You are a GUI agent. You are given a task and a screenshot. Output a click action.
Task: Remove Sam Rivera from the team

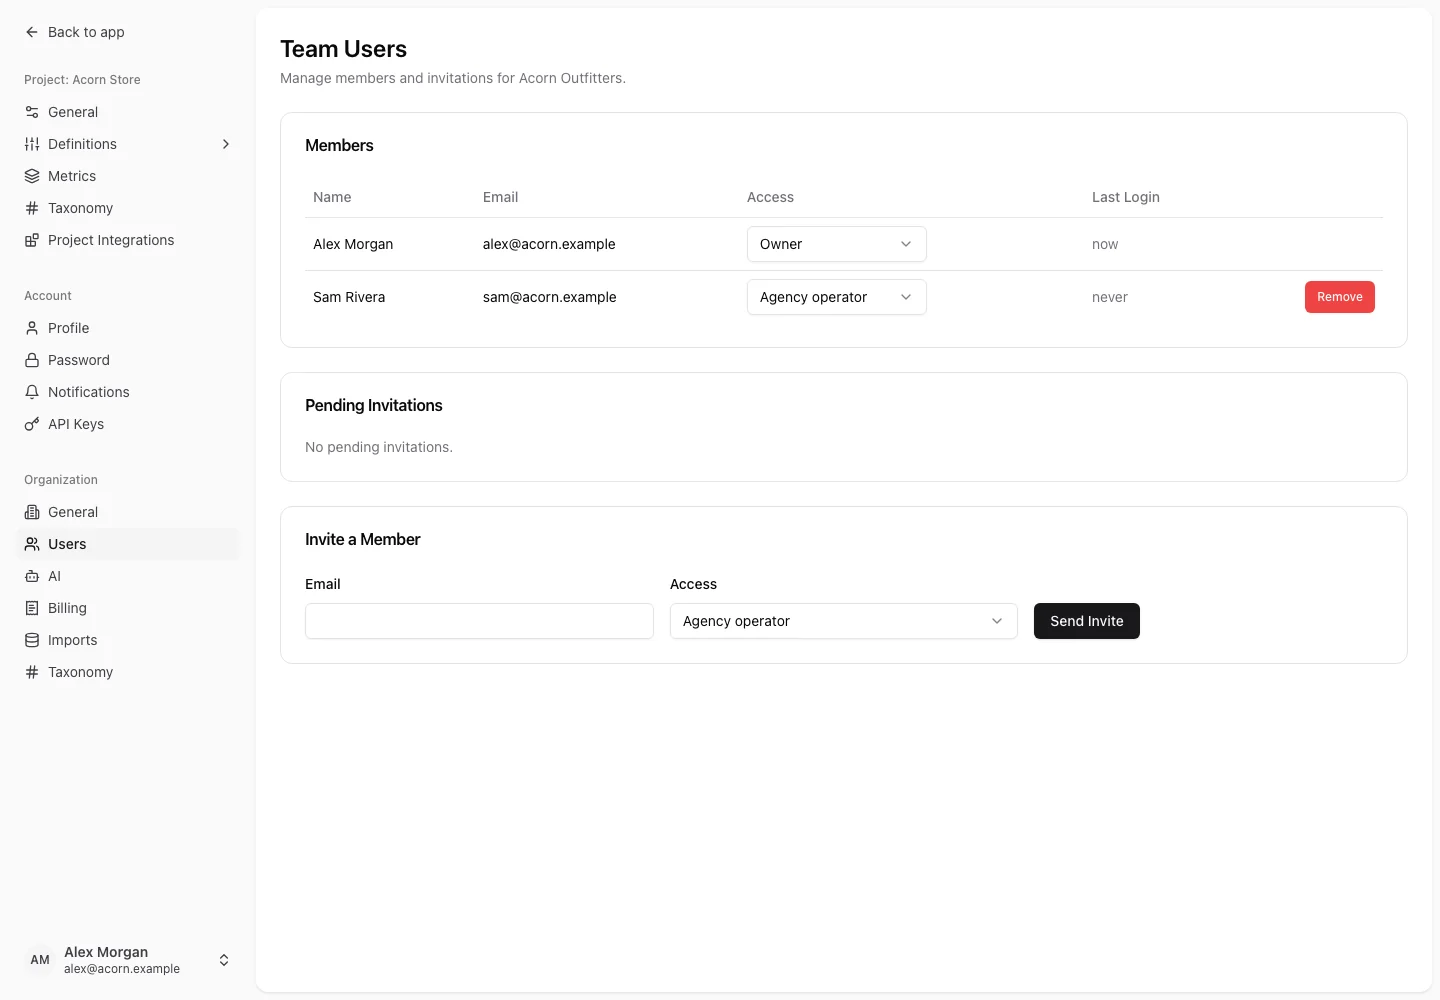point(1340,297)
